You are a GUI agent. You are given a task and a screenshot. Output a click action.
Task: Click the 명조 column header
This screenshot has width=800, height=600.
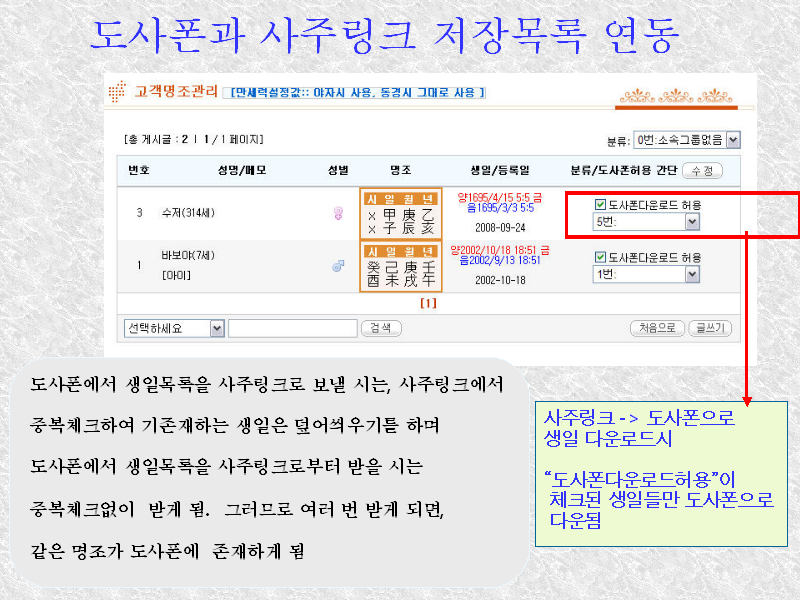401,170
